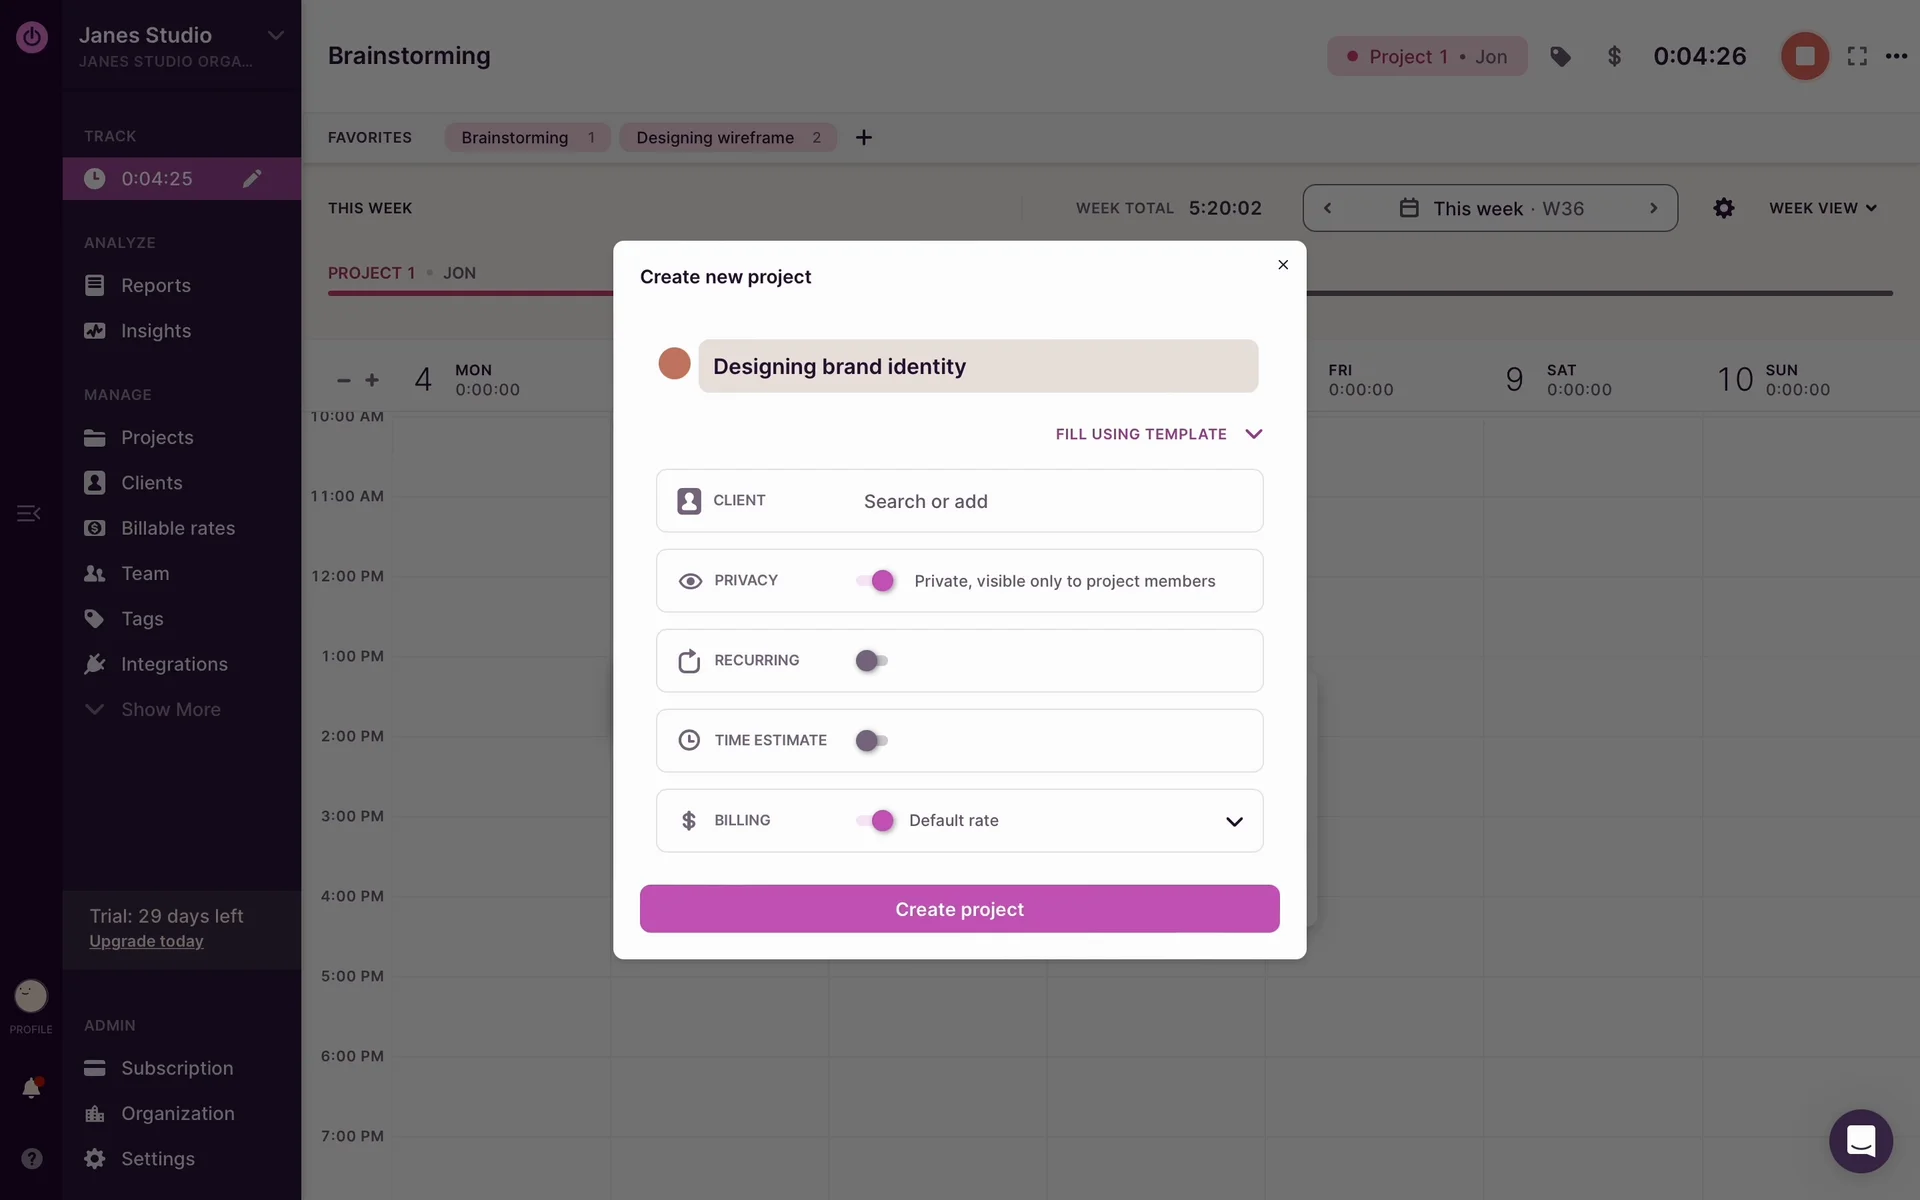Screen dimensions: 1920x1200
Task: Open the three-dots more options menu
Action: coord(1896,57)
